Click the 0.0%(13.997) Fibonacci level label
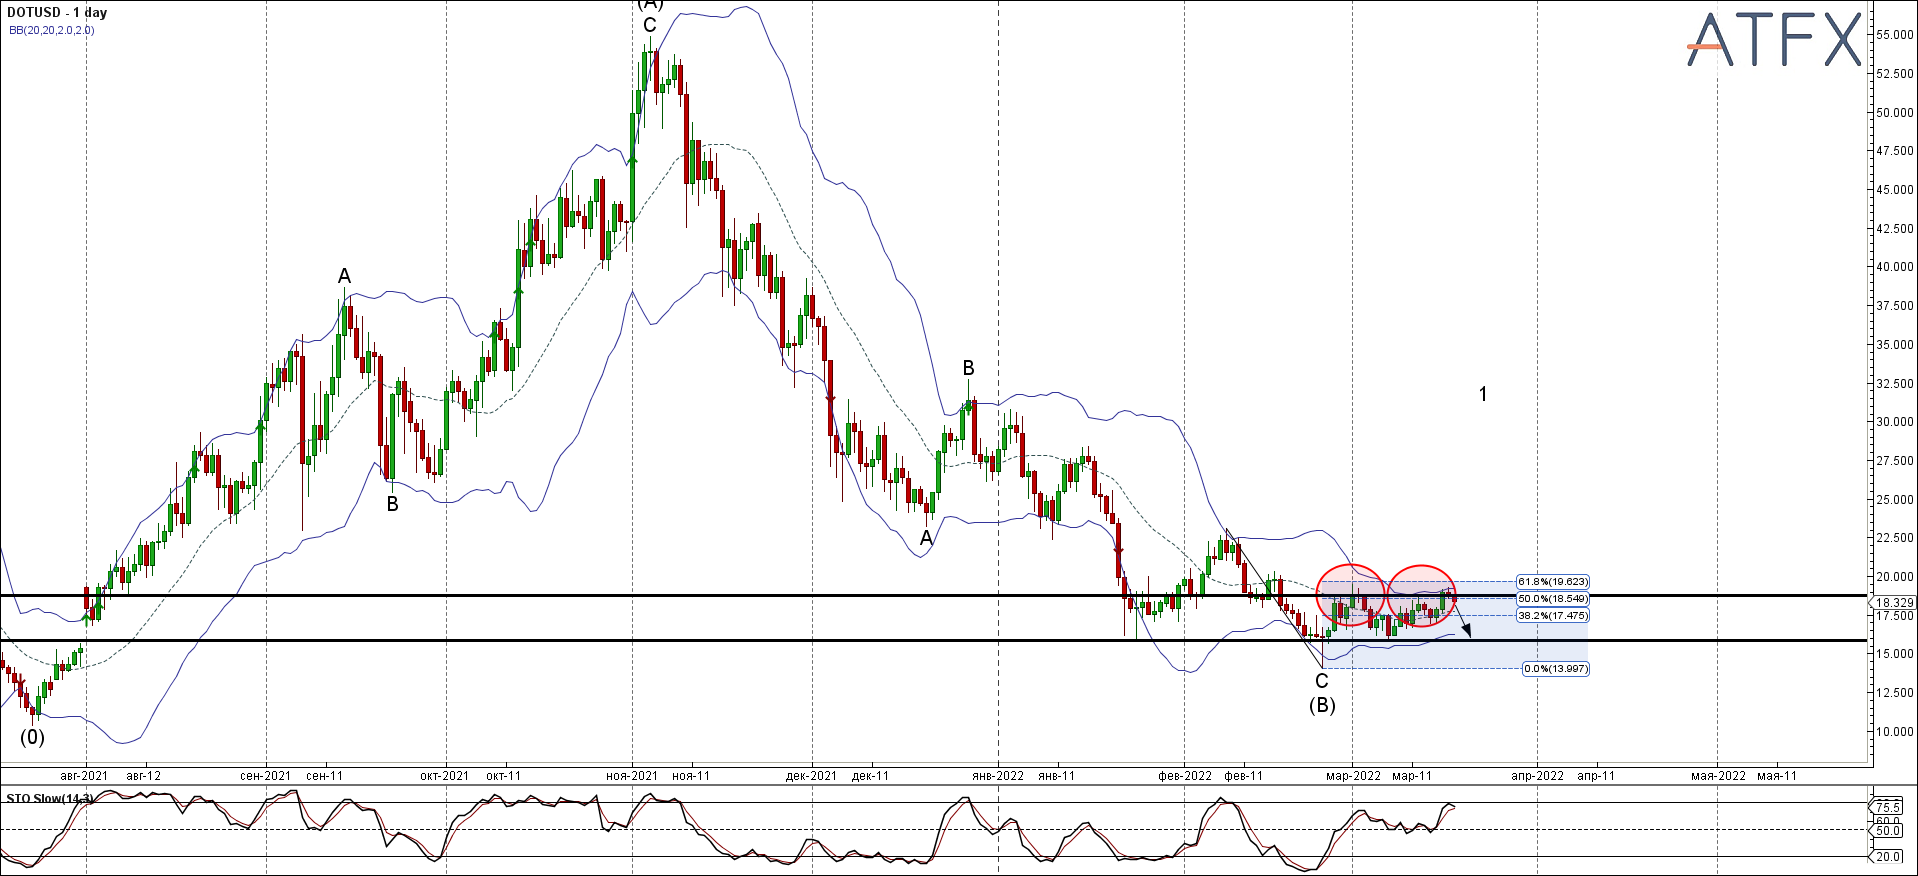 (1555, 668)
